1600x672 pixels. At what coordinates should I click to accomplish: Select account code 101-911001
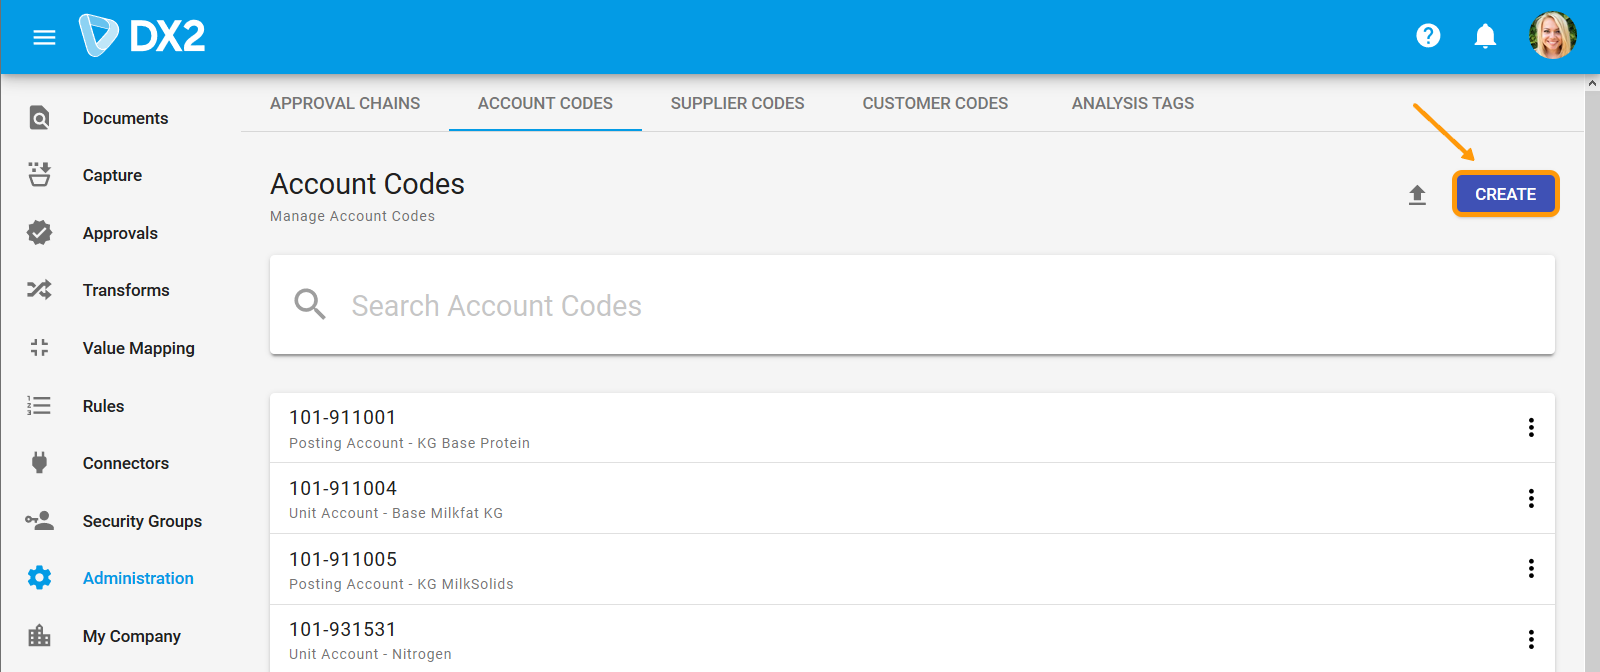(x=343, y=417)
